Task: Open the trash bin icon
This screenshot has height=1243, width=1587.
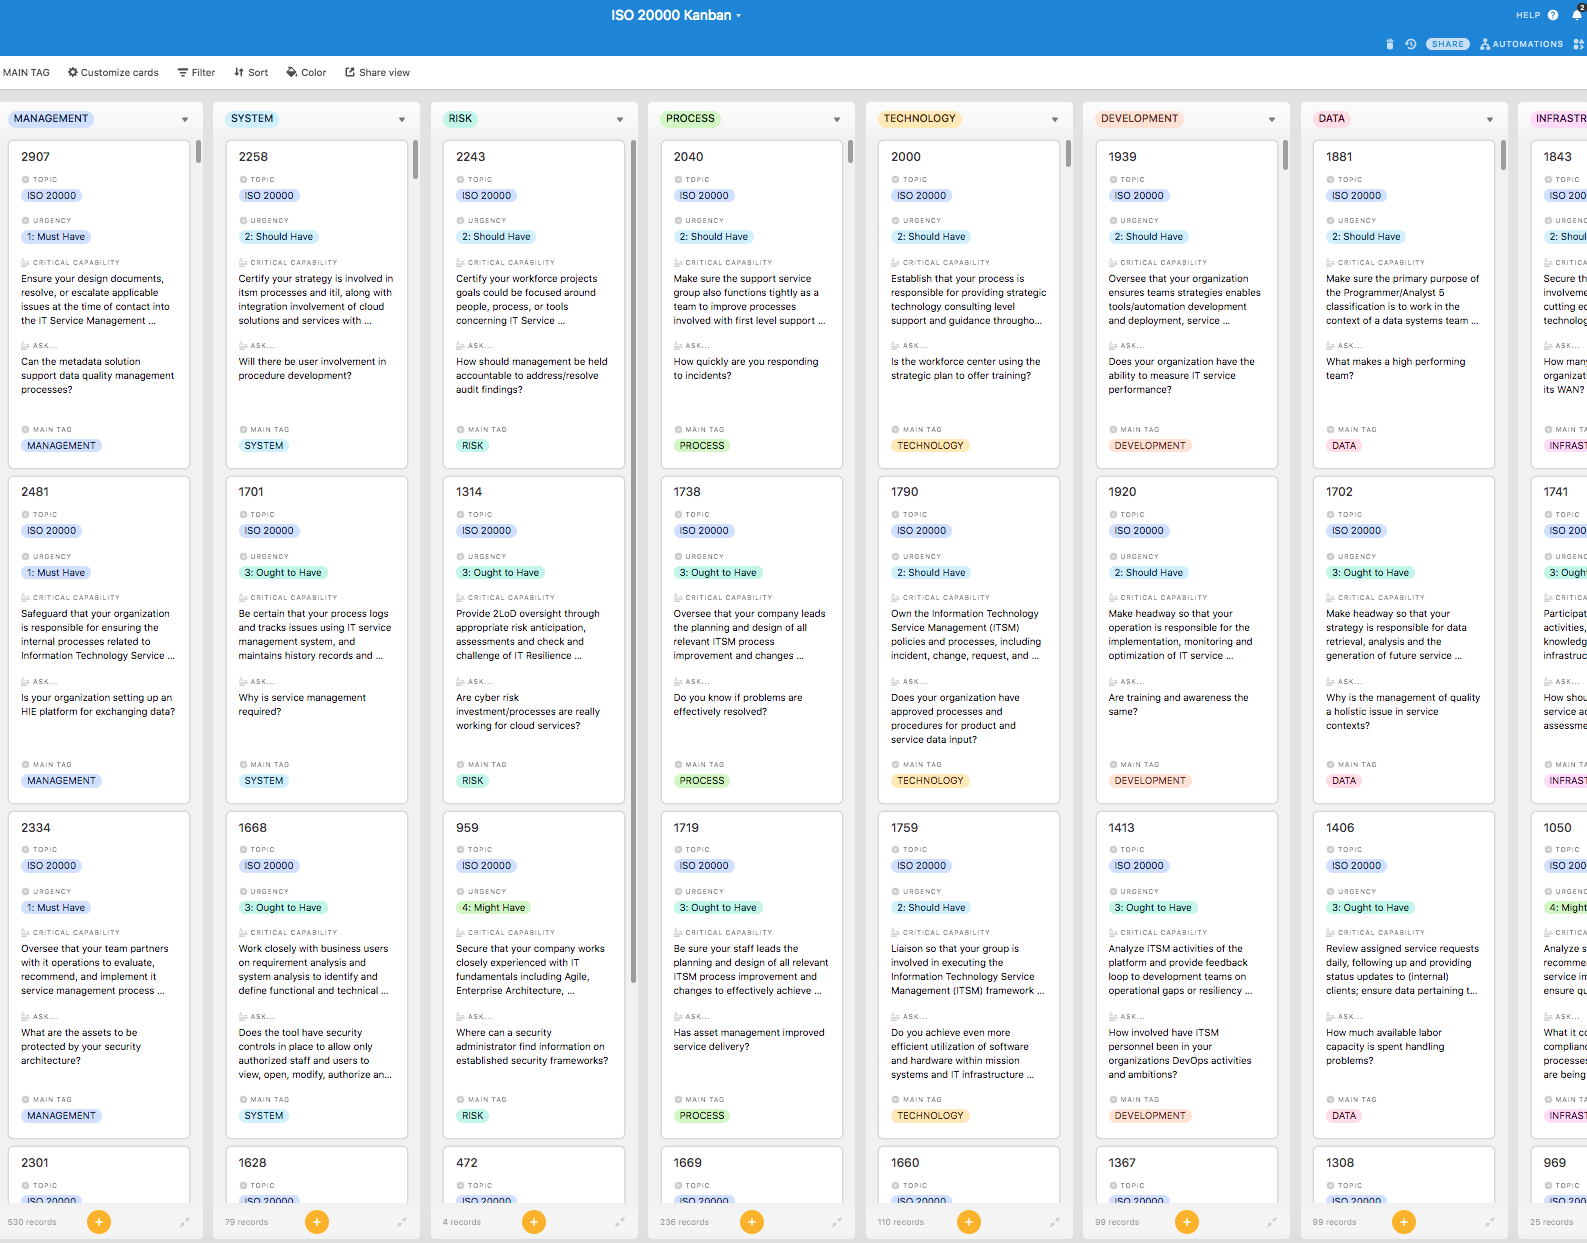Action: click(1390, 44)
